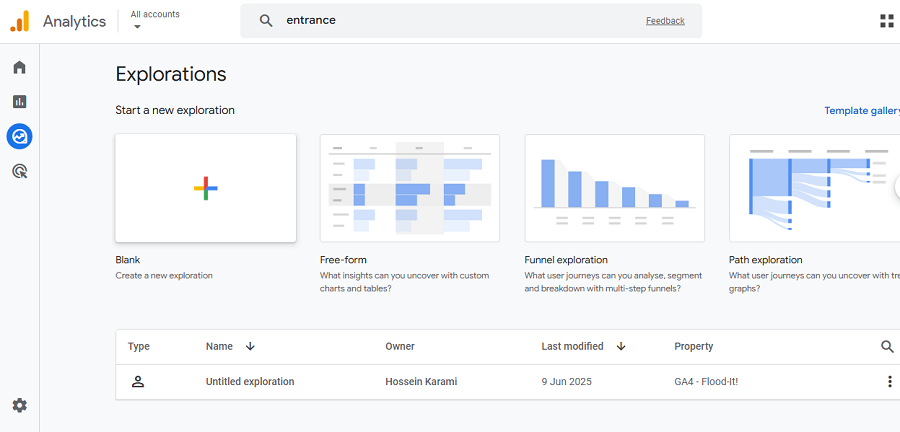The height and width of the screenshot is (432, 900).
Task: Open the Home icon in sidebar
Action: click(x=19, y=67)
